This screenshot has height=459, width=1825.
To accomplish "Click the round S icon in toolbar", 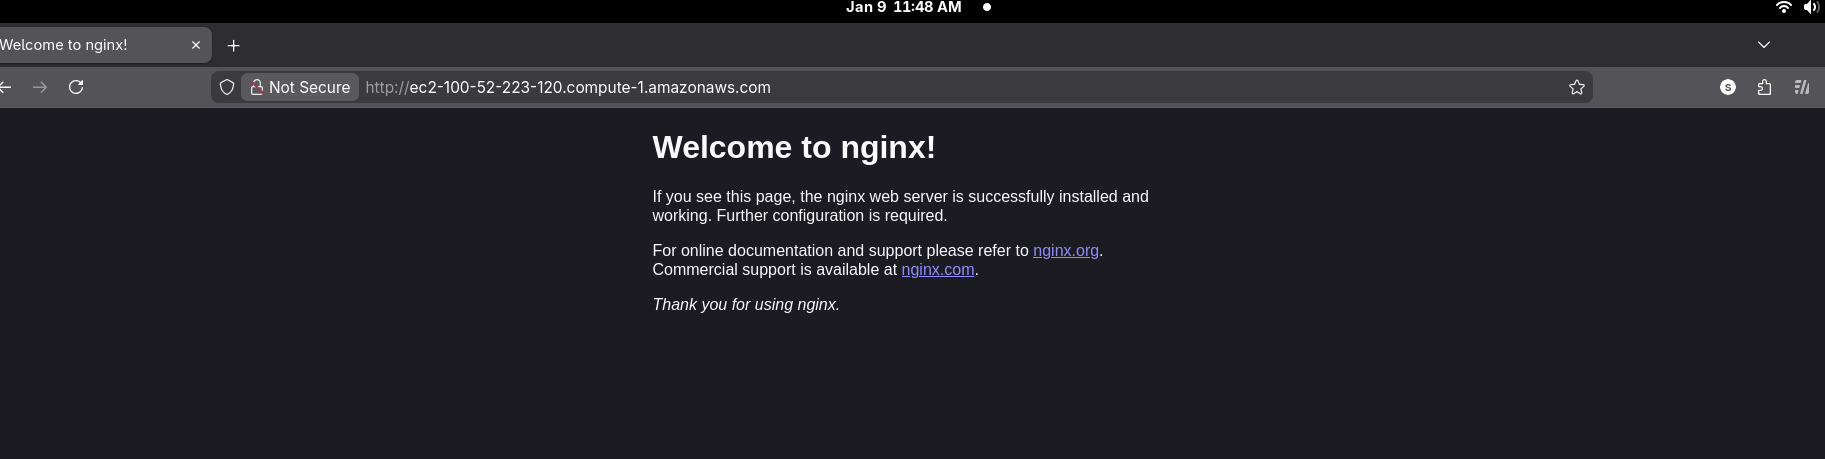I will coord(1728,88).
